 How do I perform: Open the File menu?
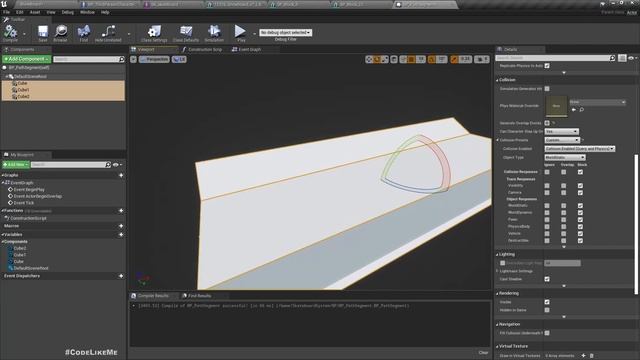pos(7,12)
